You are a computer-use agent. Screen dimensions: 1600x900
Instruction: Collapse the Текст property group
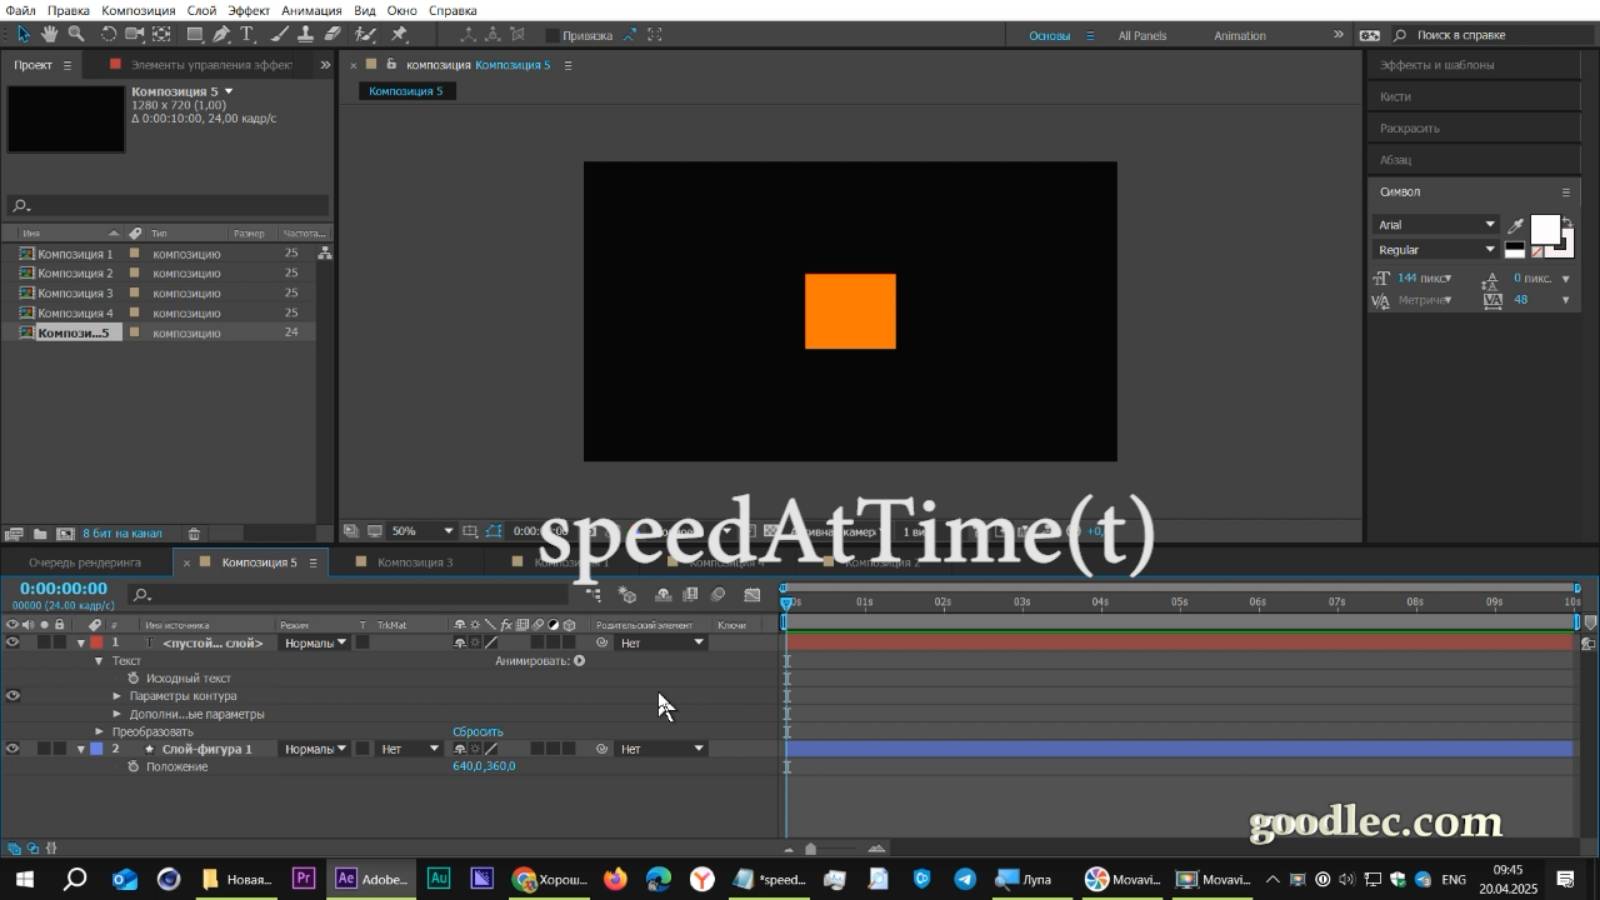point(98,660)
